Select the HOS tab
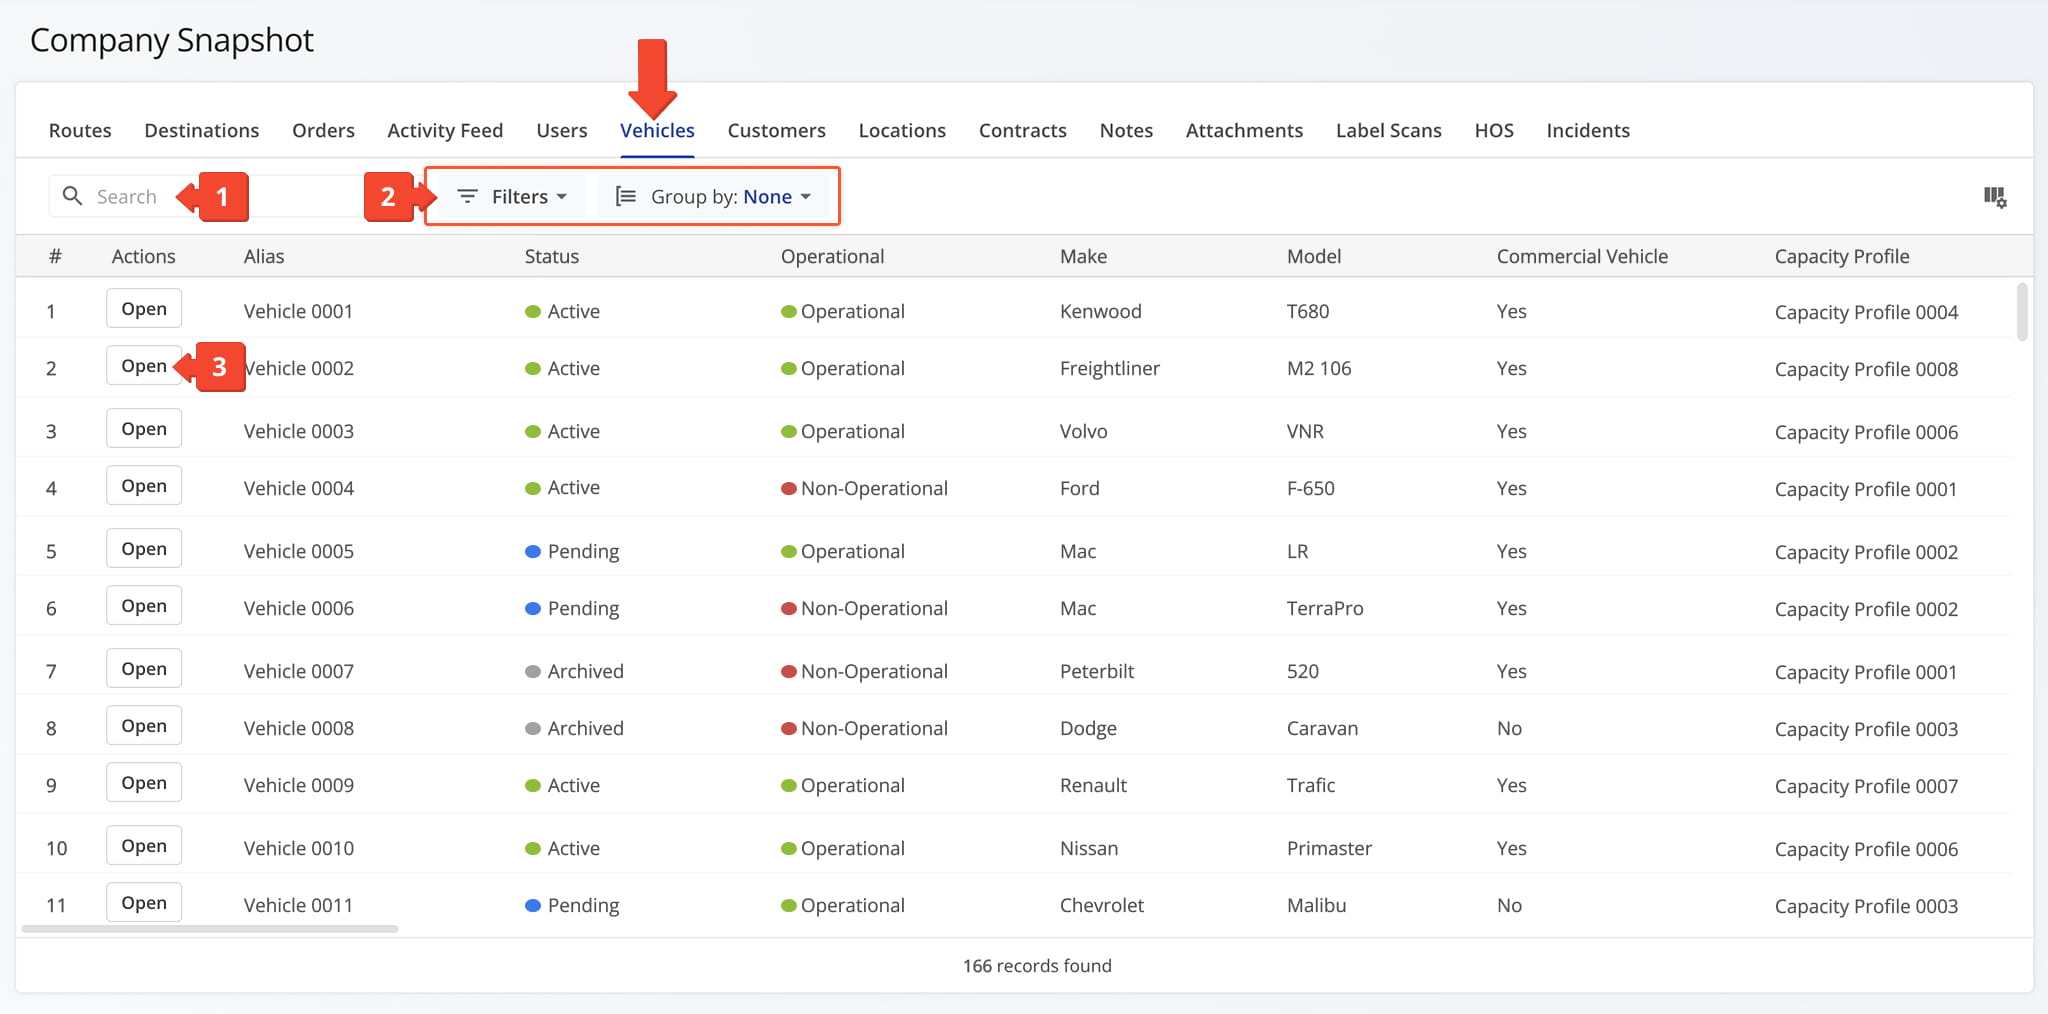 1494,130
